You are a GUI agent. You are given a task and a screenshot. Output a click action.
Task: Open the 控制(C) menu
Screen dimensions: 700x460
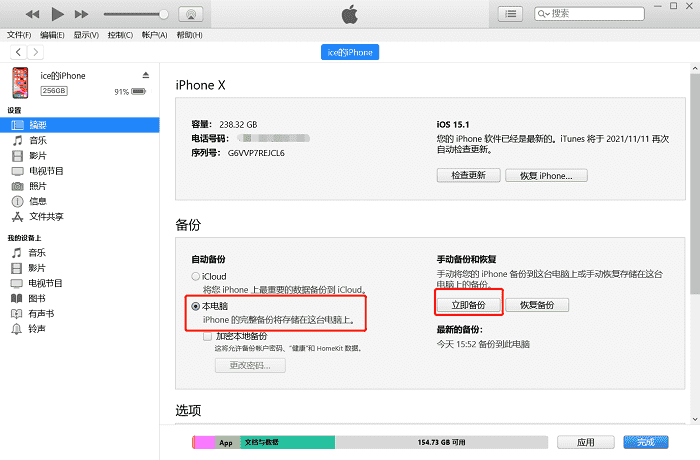(120, 35)
